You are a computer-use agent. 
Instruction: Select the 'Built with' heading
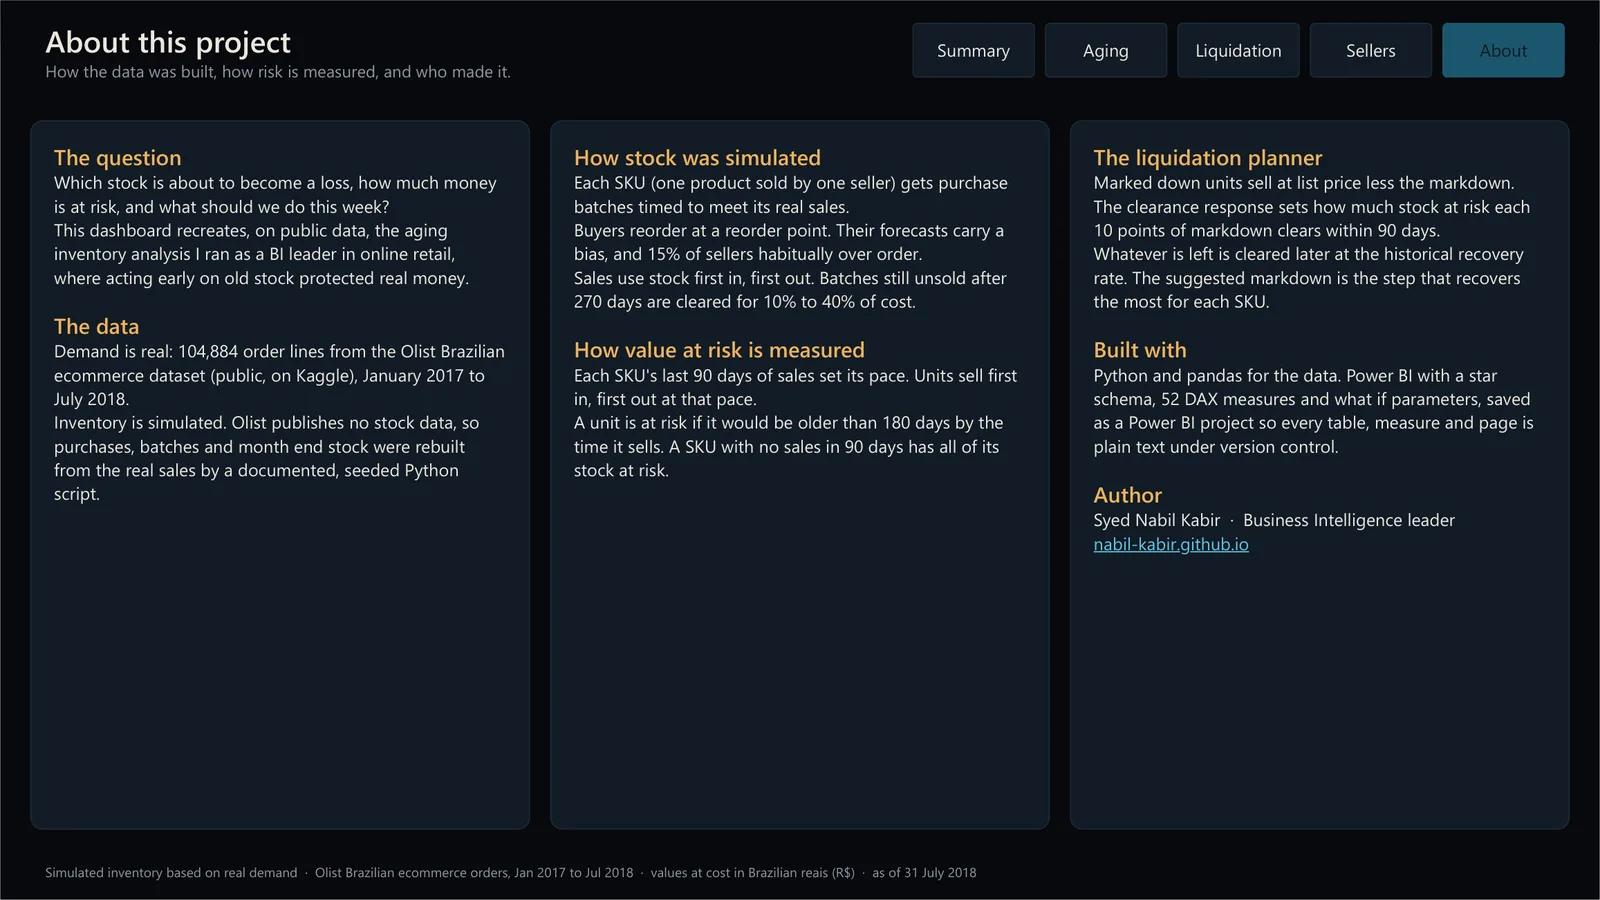click(x=1140, y=350)
